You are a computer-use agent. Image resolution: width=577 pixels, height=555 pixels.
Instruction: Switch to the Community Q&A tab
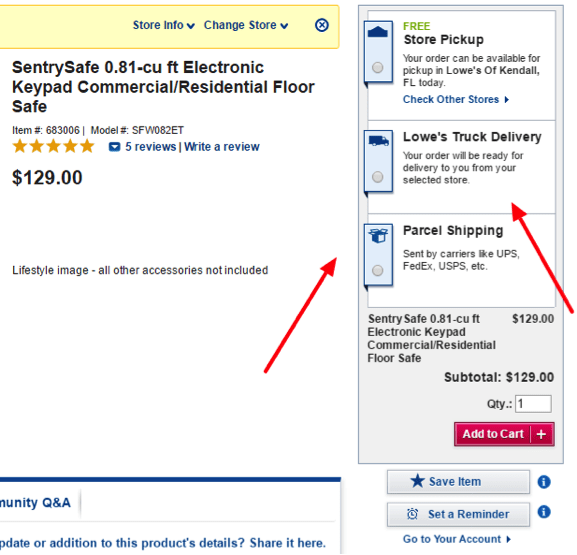point(35,503)
